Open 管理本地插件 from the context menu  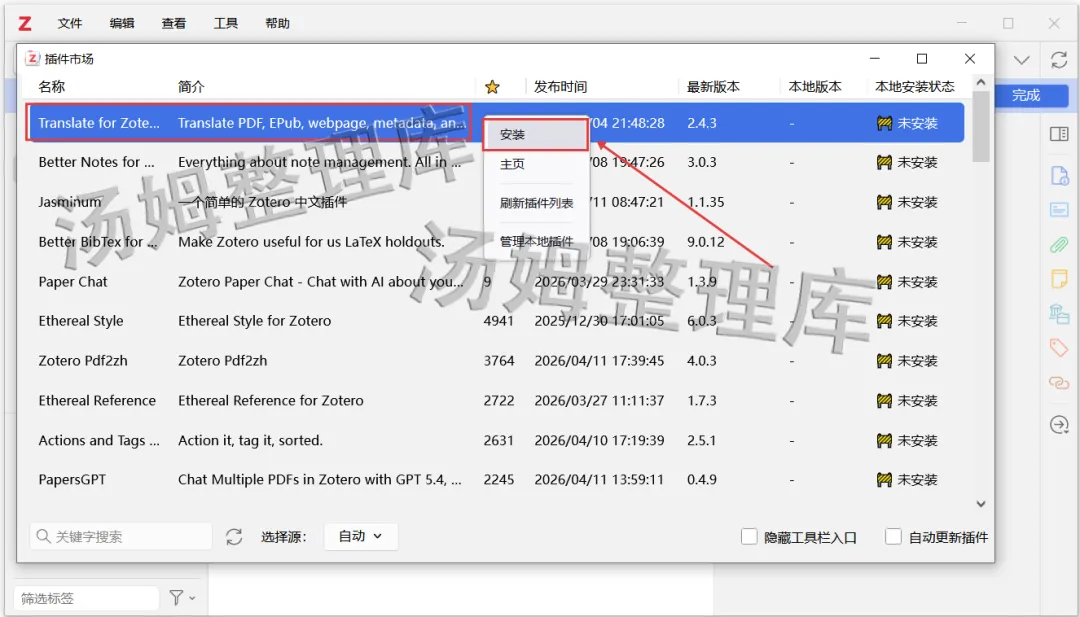536,242
